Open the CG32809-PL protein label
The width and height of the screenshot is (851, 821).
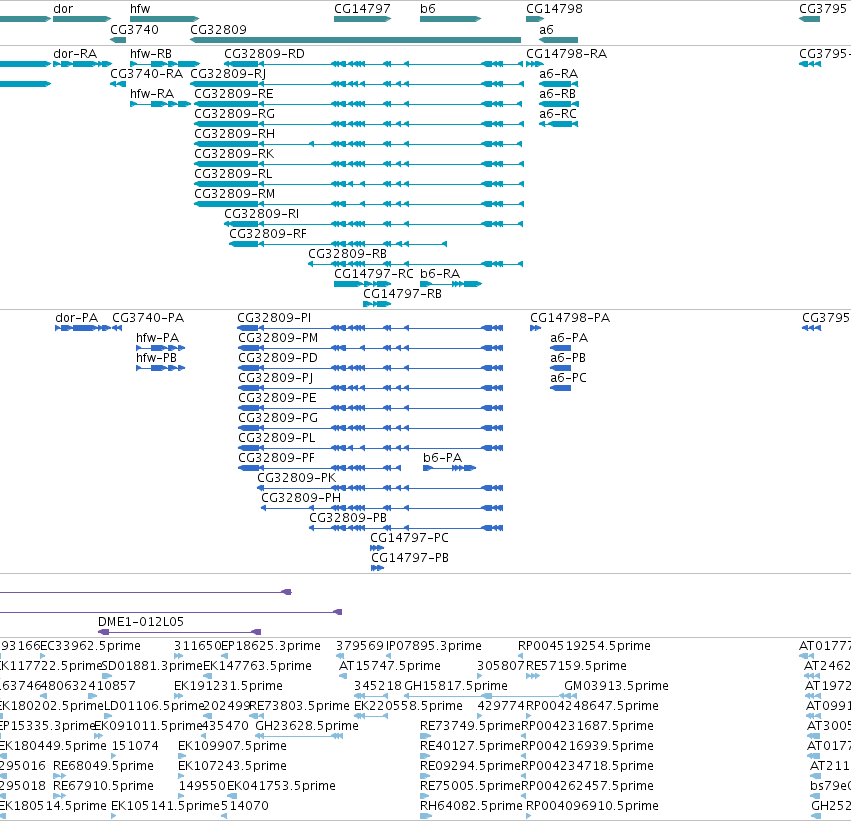click(277, 438)
